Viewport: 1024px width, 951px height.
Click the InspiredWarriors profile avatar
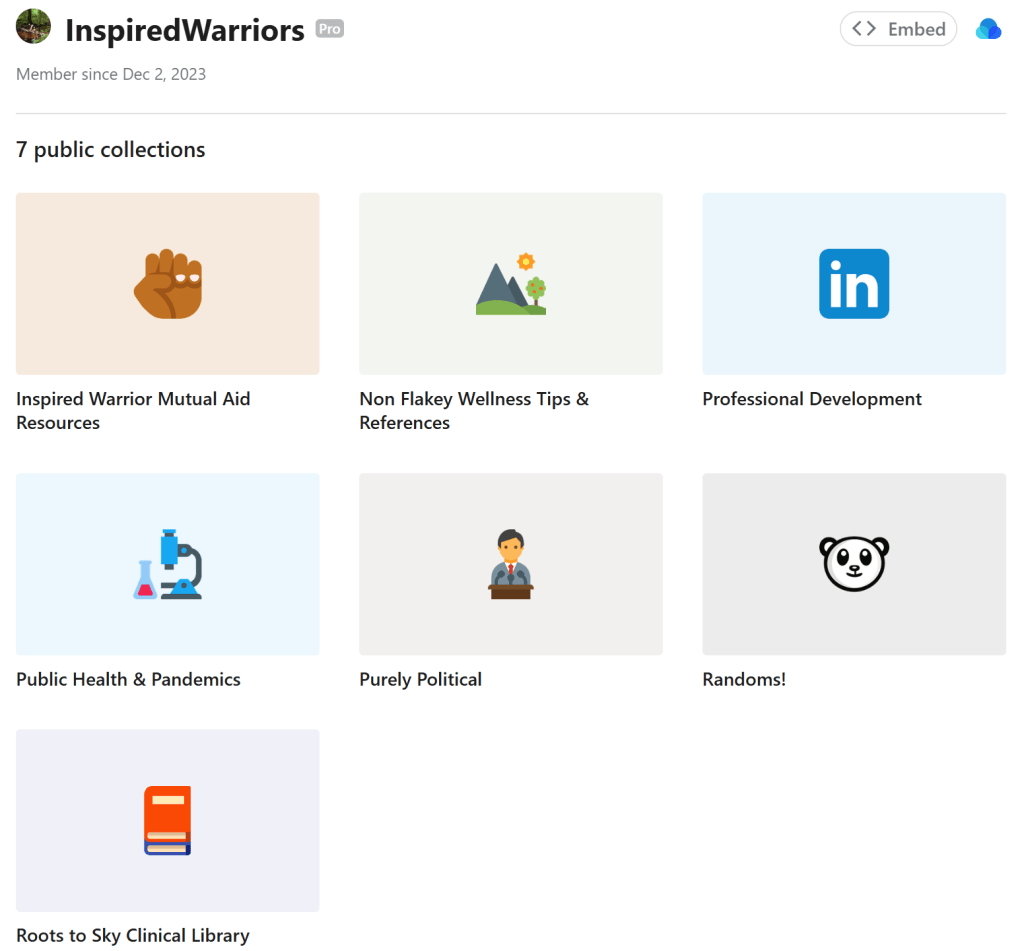[x=34, y=27]
